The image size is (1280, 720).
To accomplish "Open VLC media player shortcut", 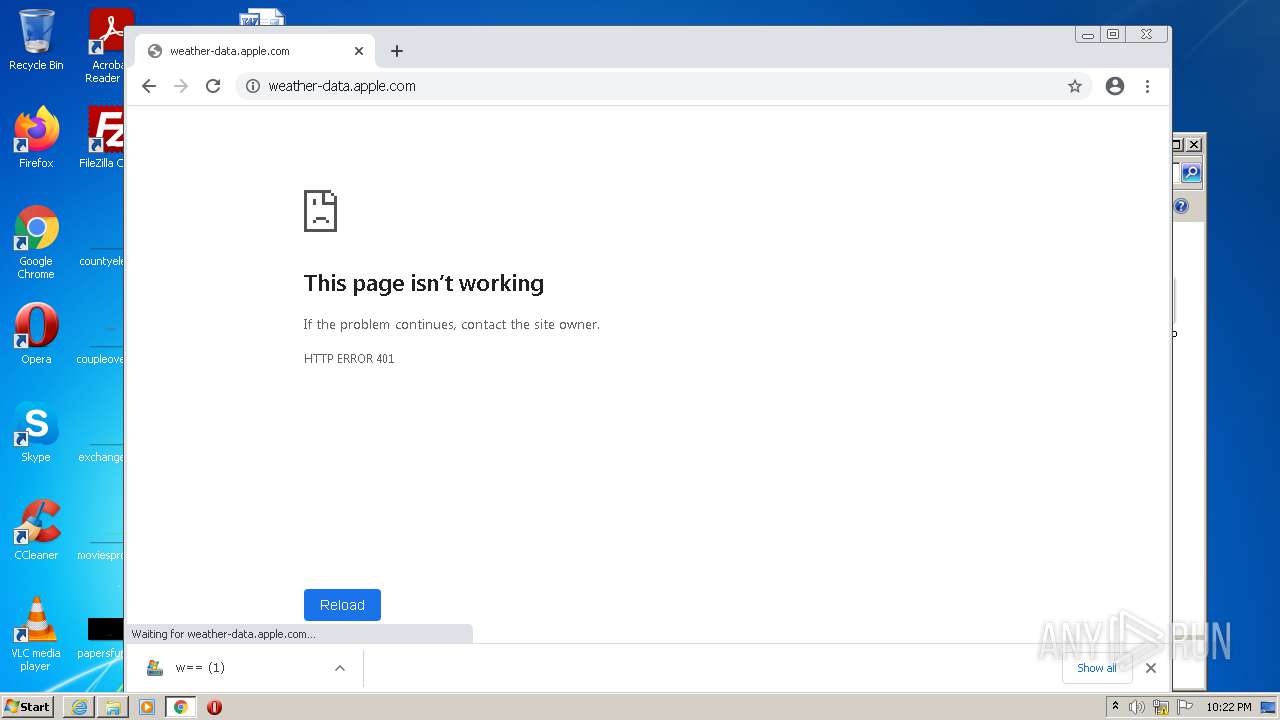I will click(x=36, y=634).
